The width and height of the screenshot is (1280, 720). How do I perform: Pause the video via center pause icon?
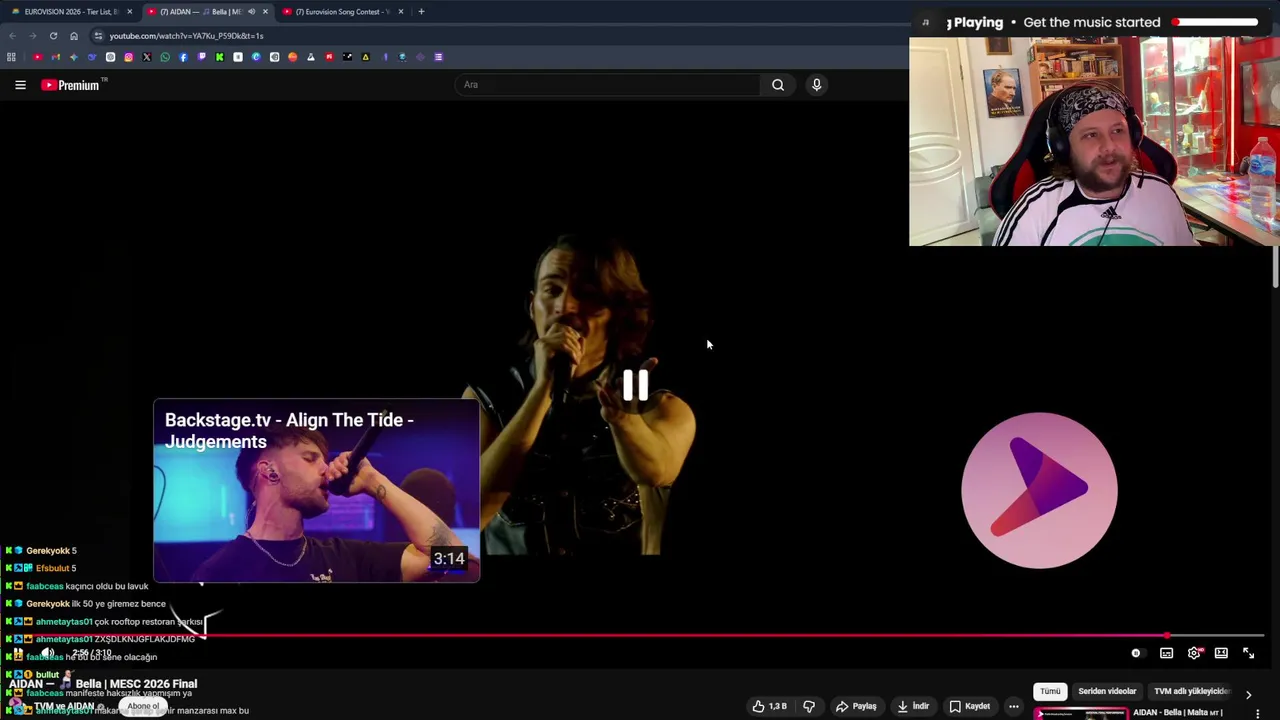pyautogui.click(x=635, y=386)
